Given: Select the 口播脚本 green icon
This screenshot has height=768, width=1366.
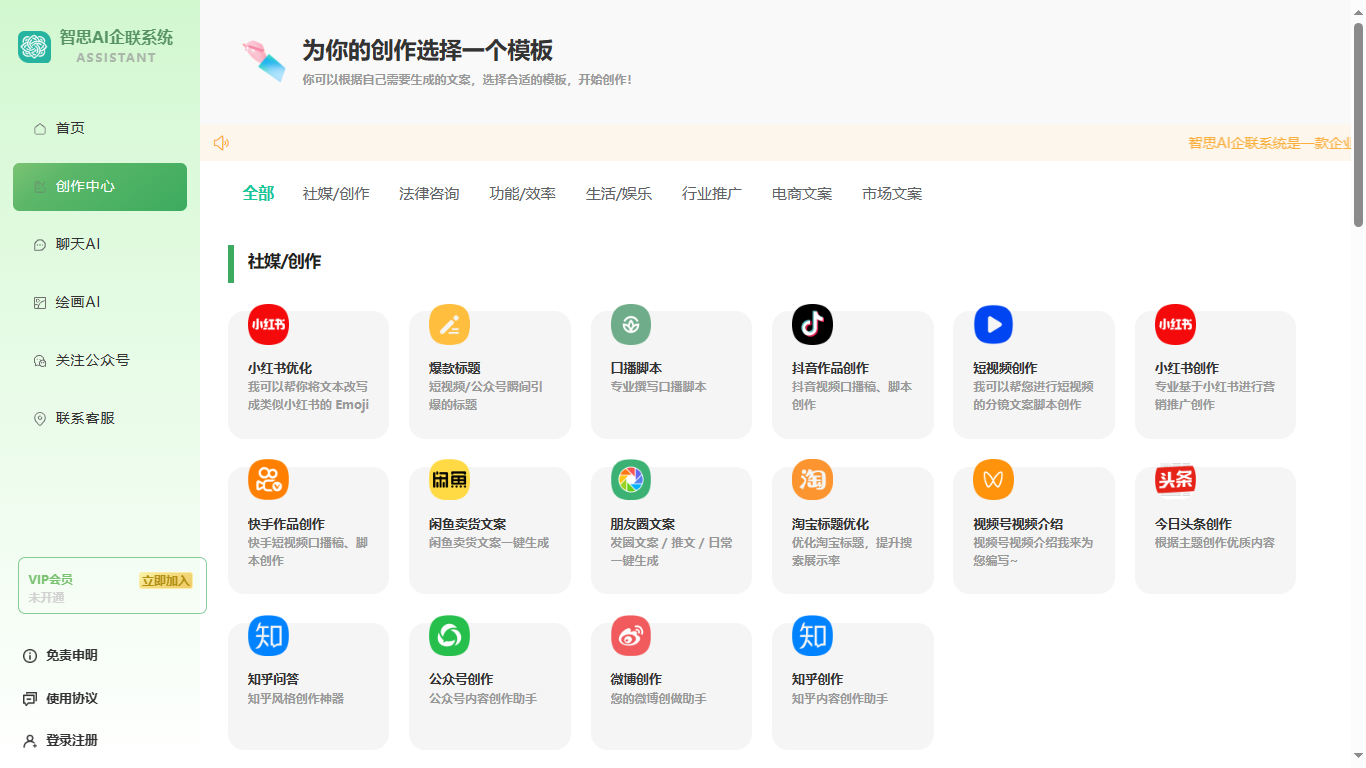Looking at the screenshot, I should 631,324.
